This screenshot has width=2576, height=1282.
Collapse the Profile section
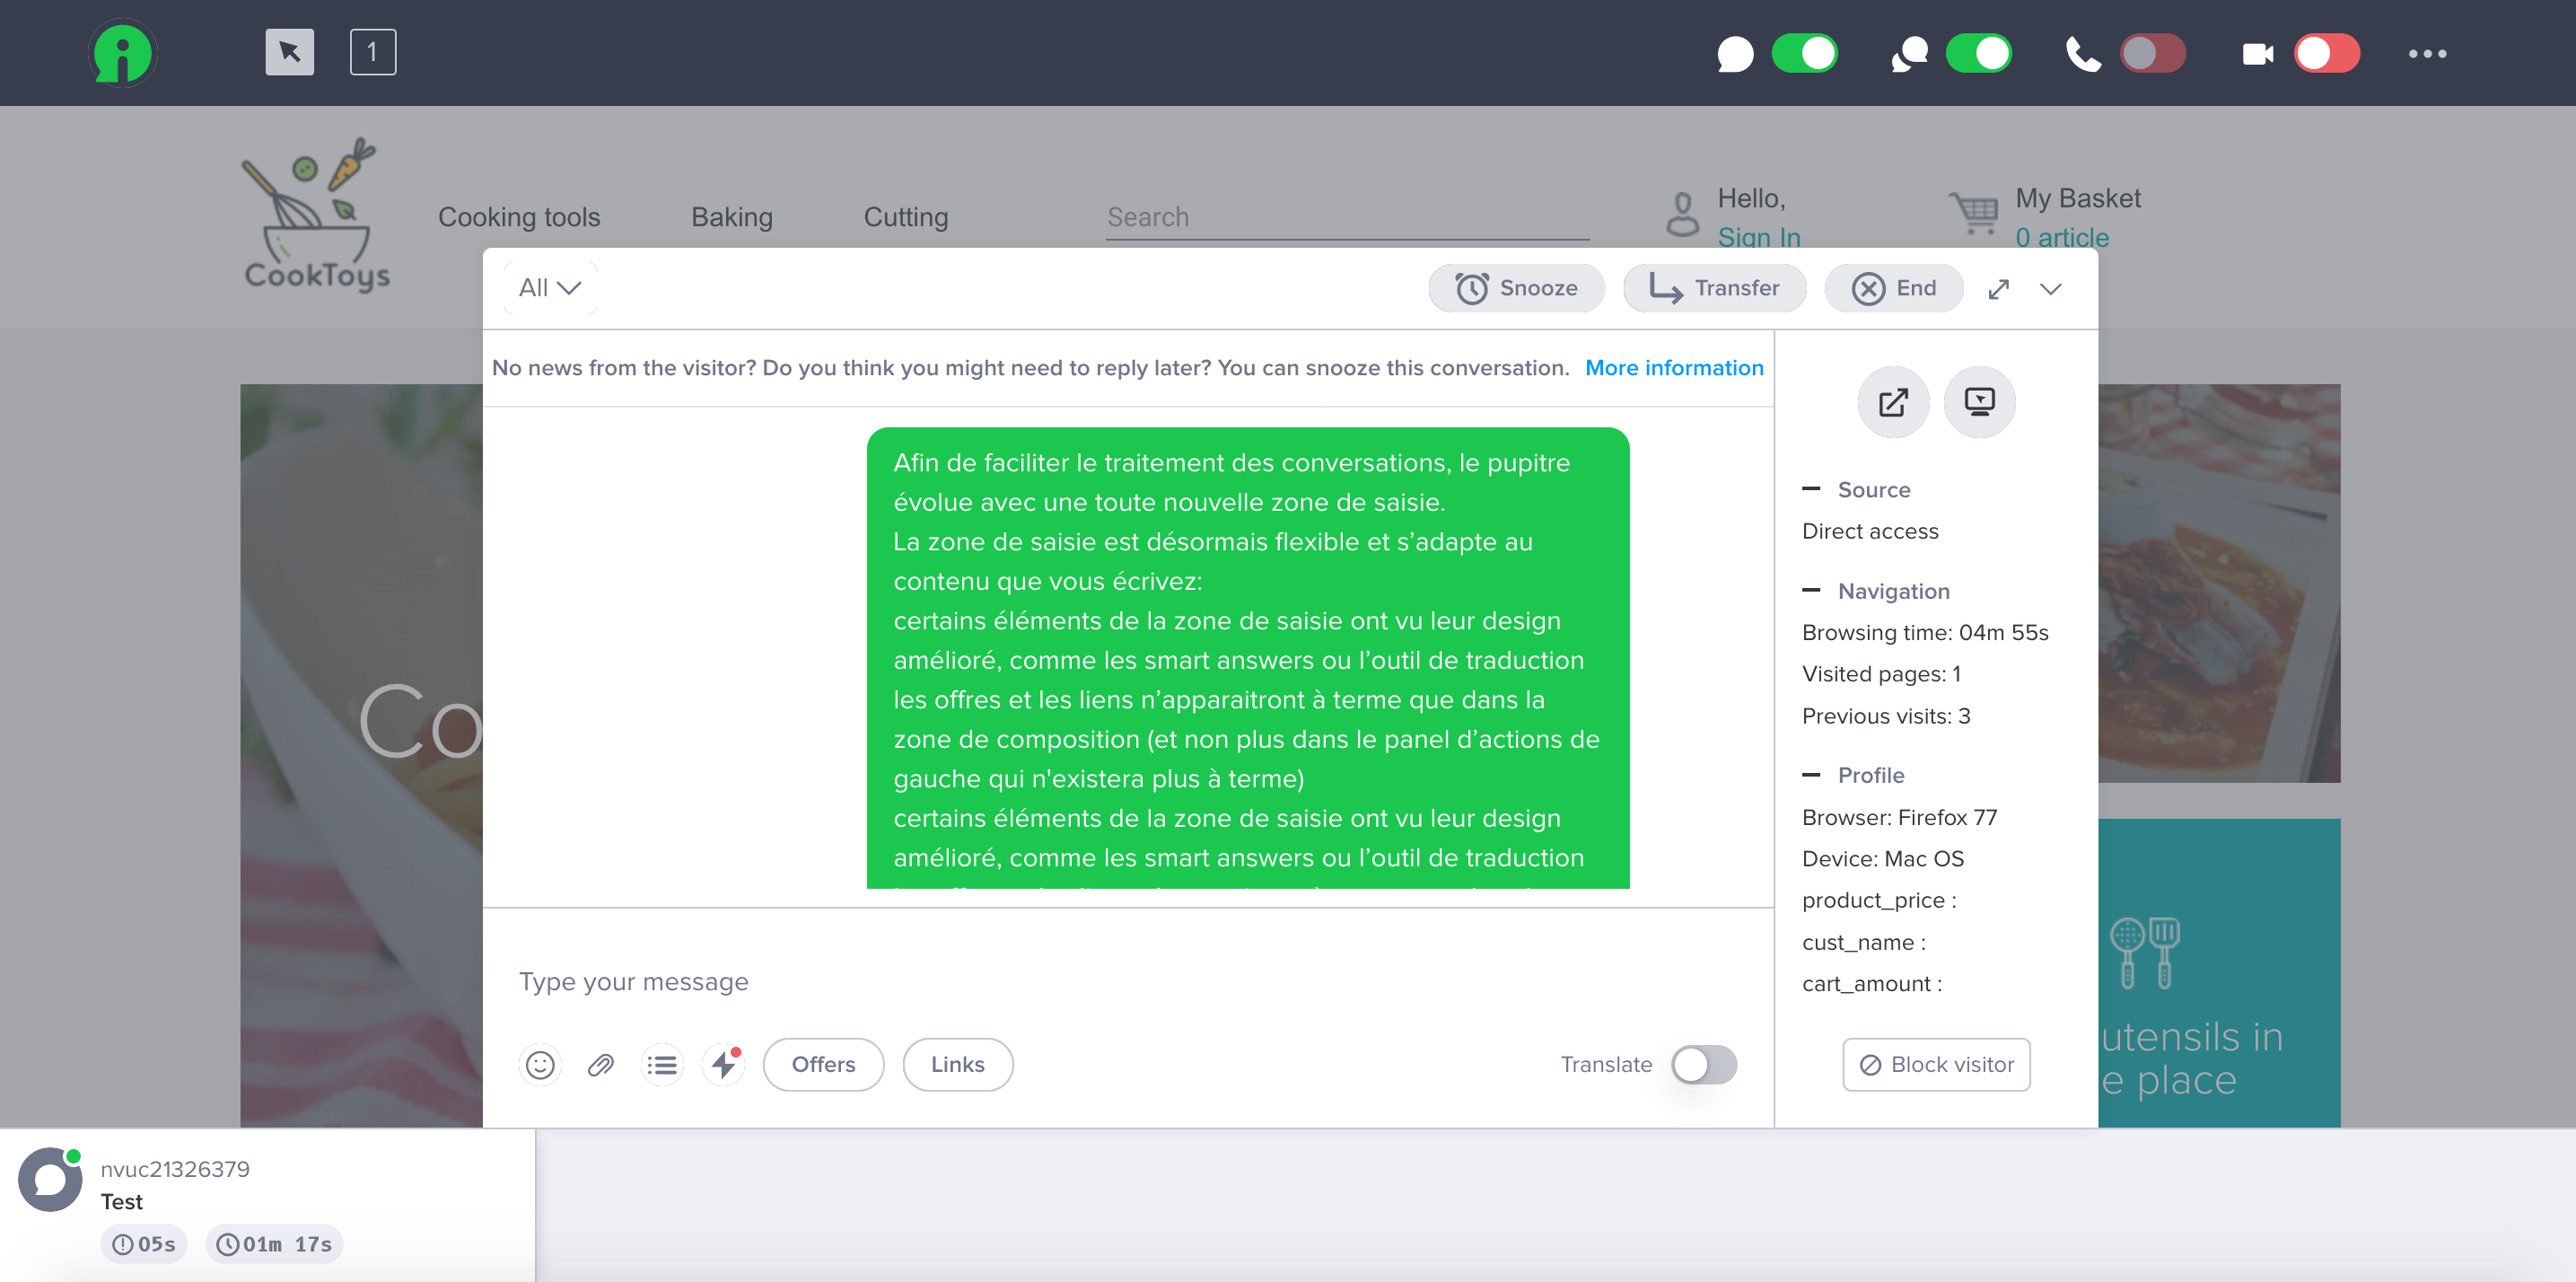(x=1811, y=775)
